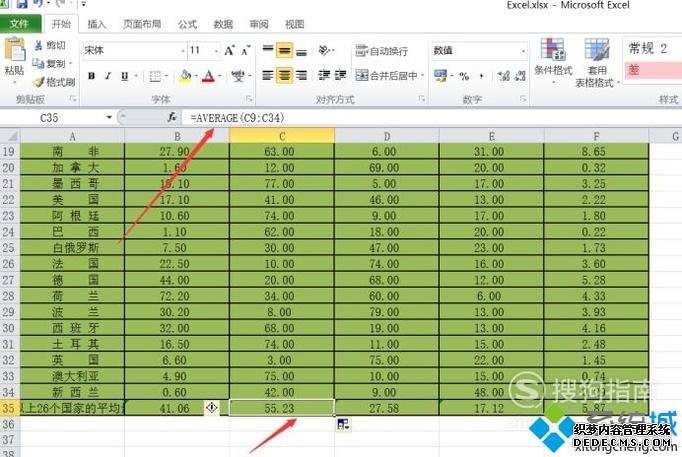Apply cell borders icon
The image size is (682, 457).
click(x=155, y=77)
